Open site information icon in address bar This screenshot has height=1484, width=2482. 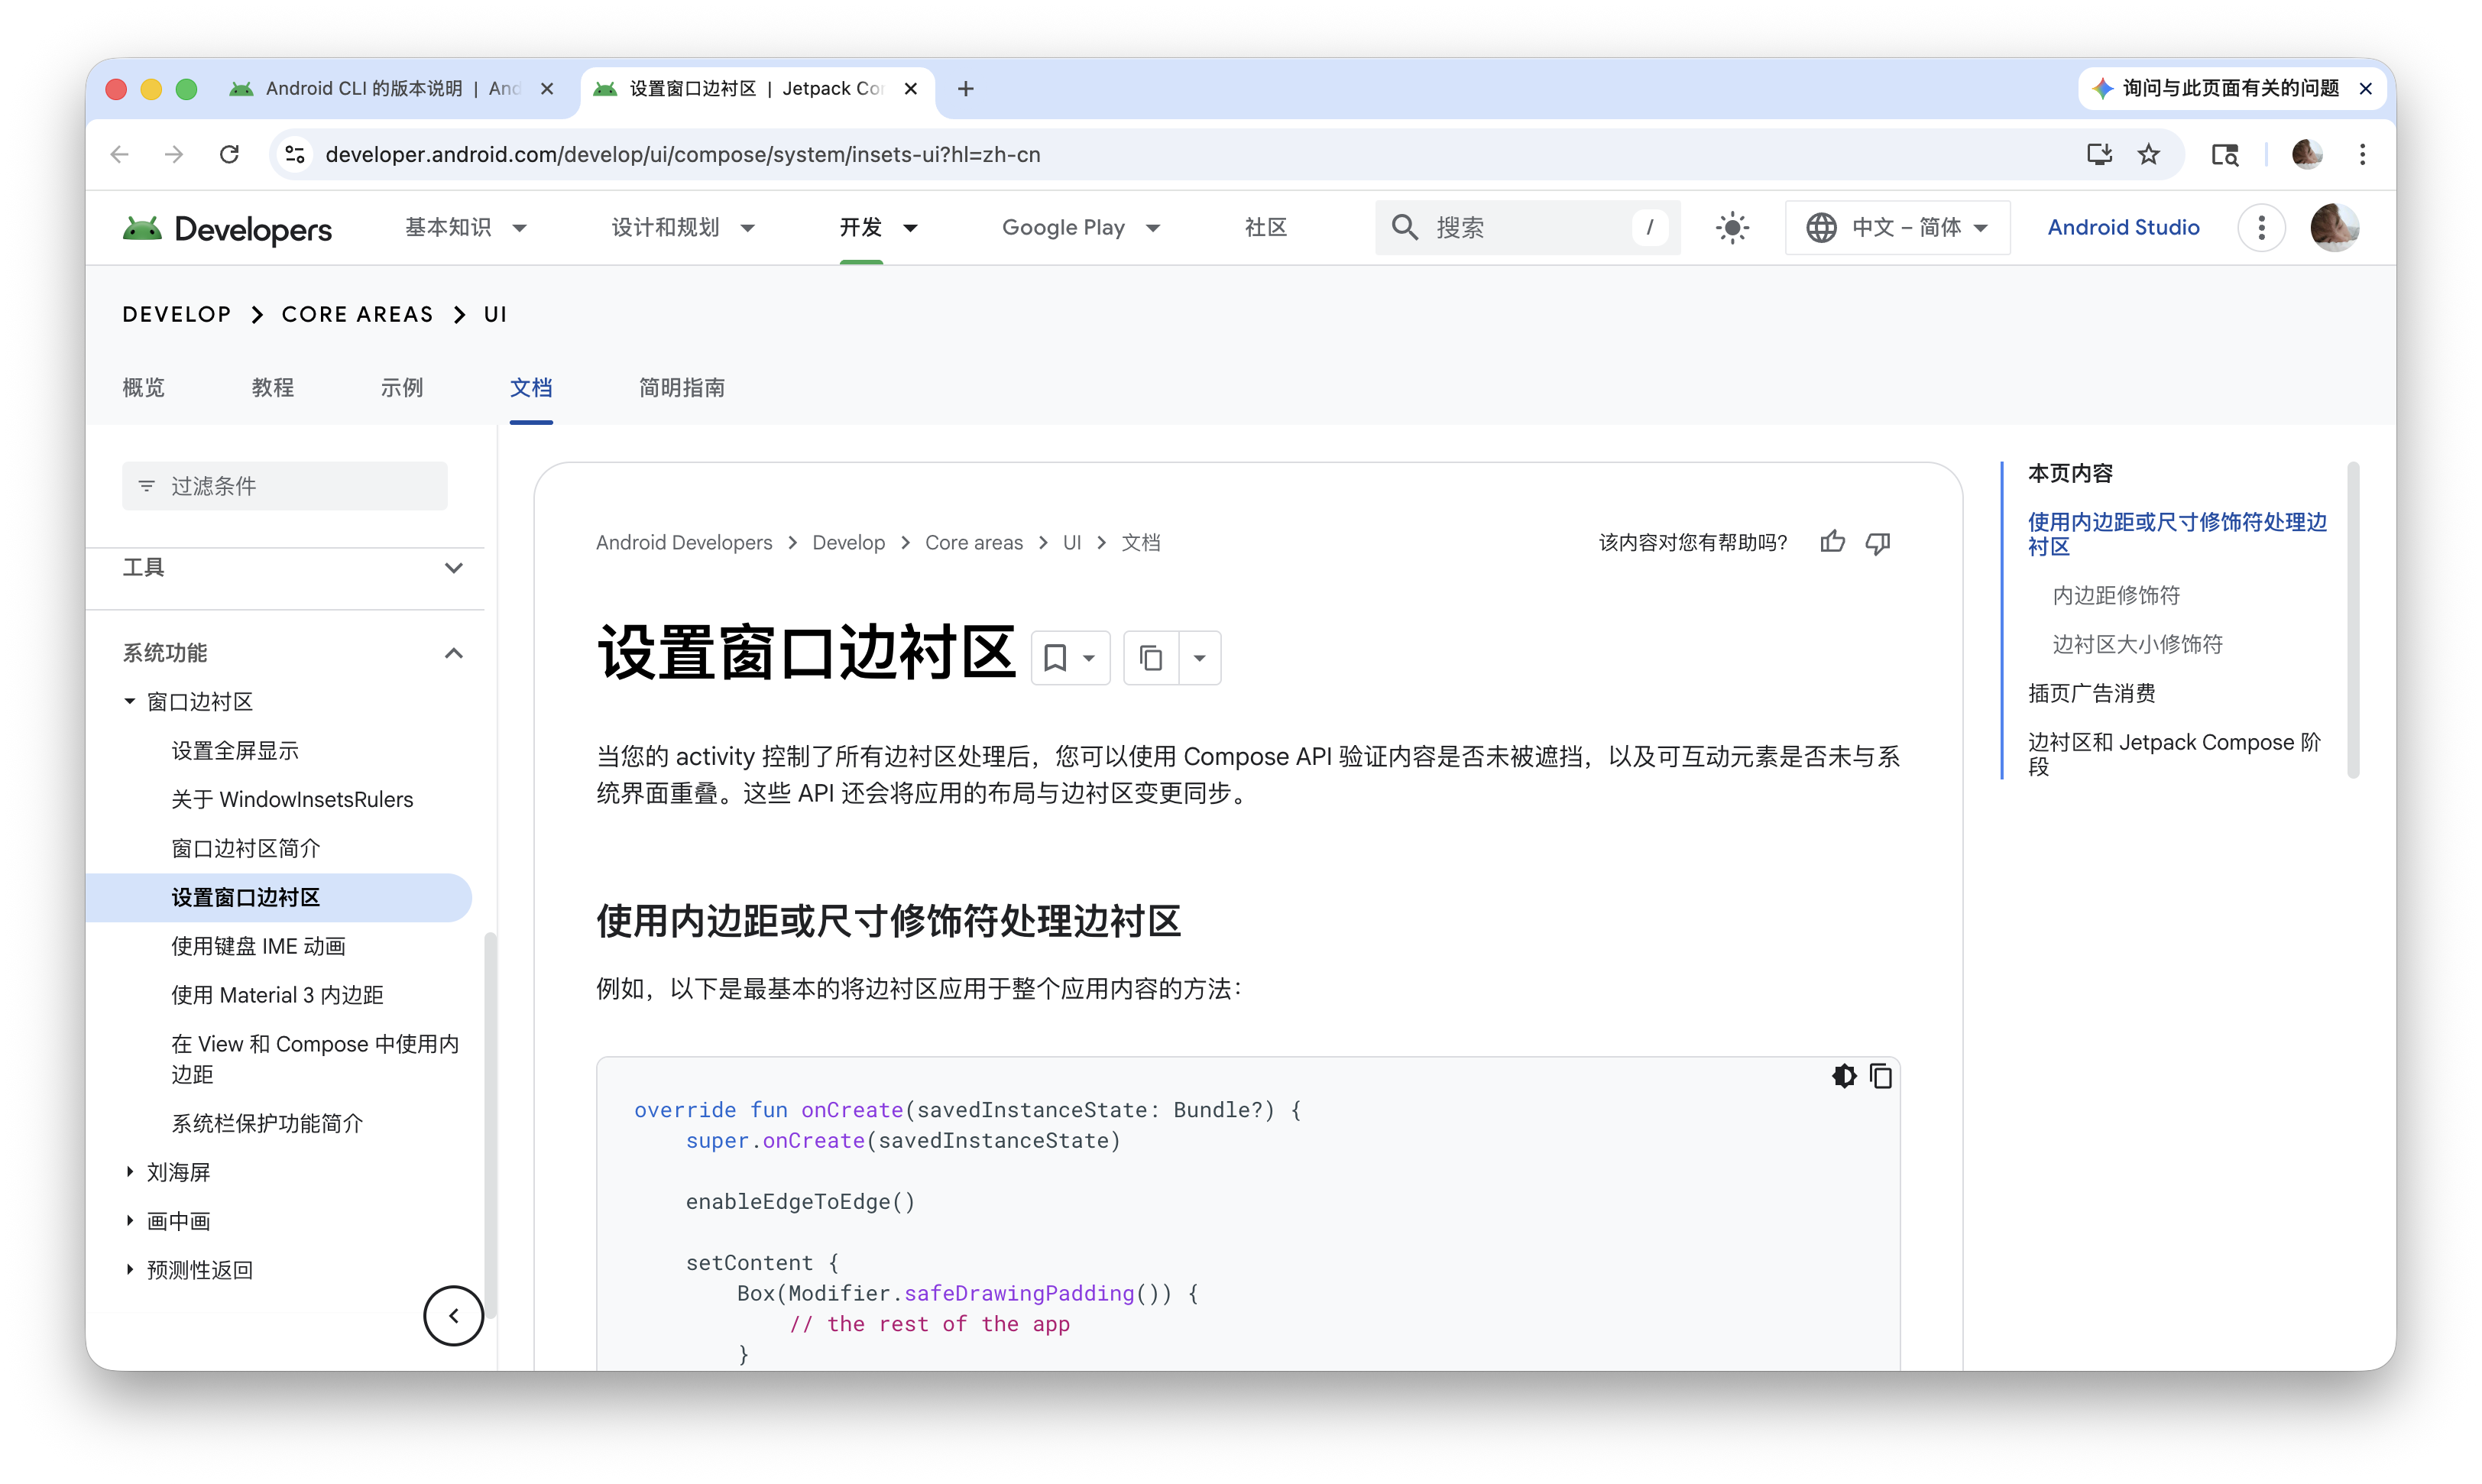pyautogui.click(x=295, y=154)
